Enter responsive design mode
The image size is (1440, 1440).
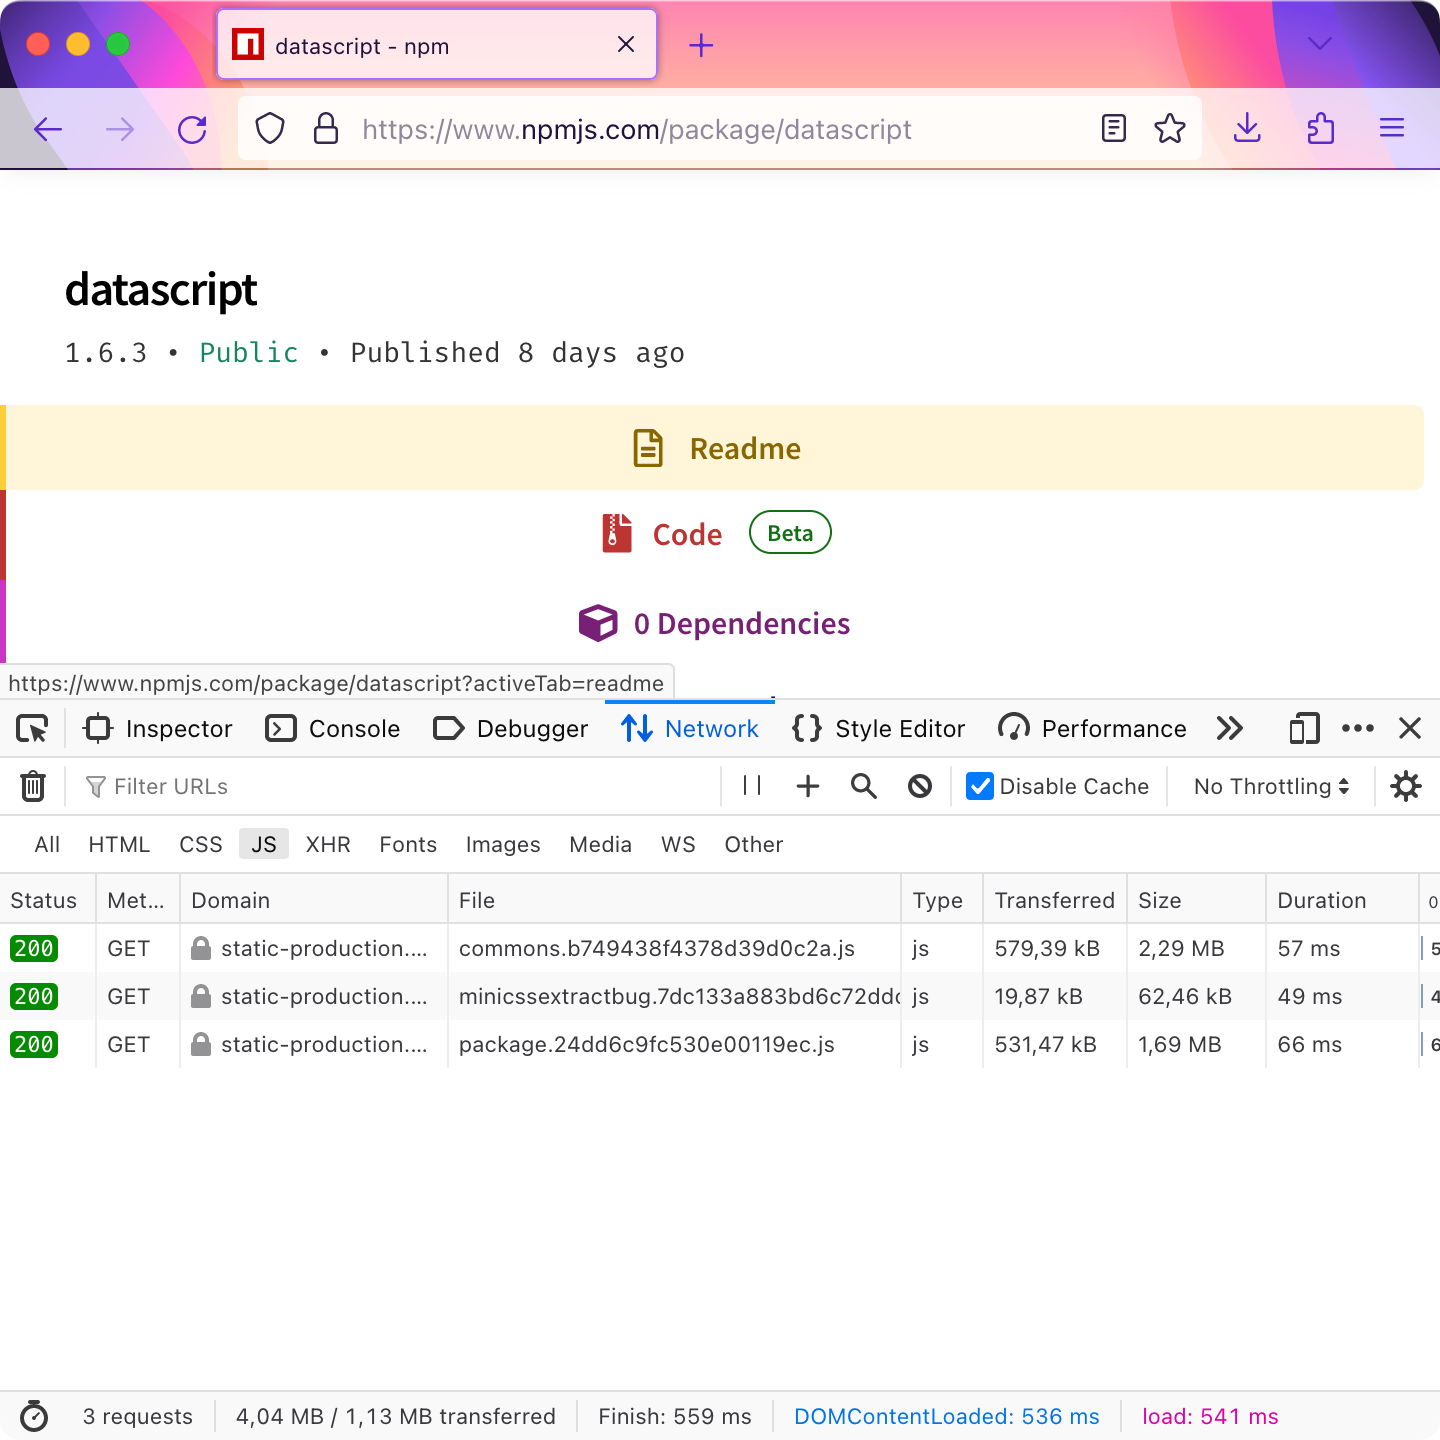point(1303,729)
